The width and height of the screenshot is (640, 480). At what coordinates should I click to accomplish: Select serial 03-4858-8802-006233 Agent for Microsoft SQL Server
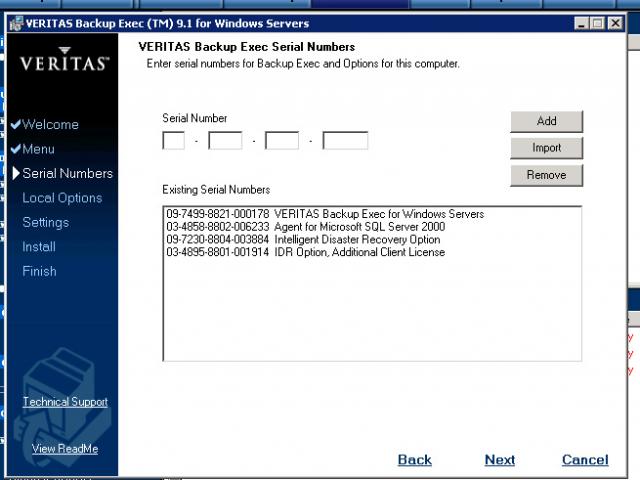(x=305, y=227)
